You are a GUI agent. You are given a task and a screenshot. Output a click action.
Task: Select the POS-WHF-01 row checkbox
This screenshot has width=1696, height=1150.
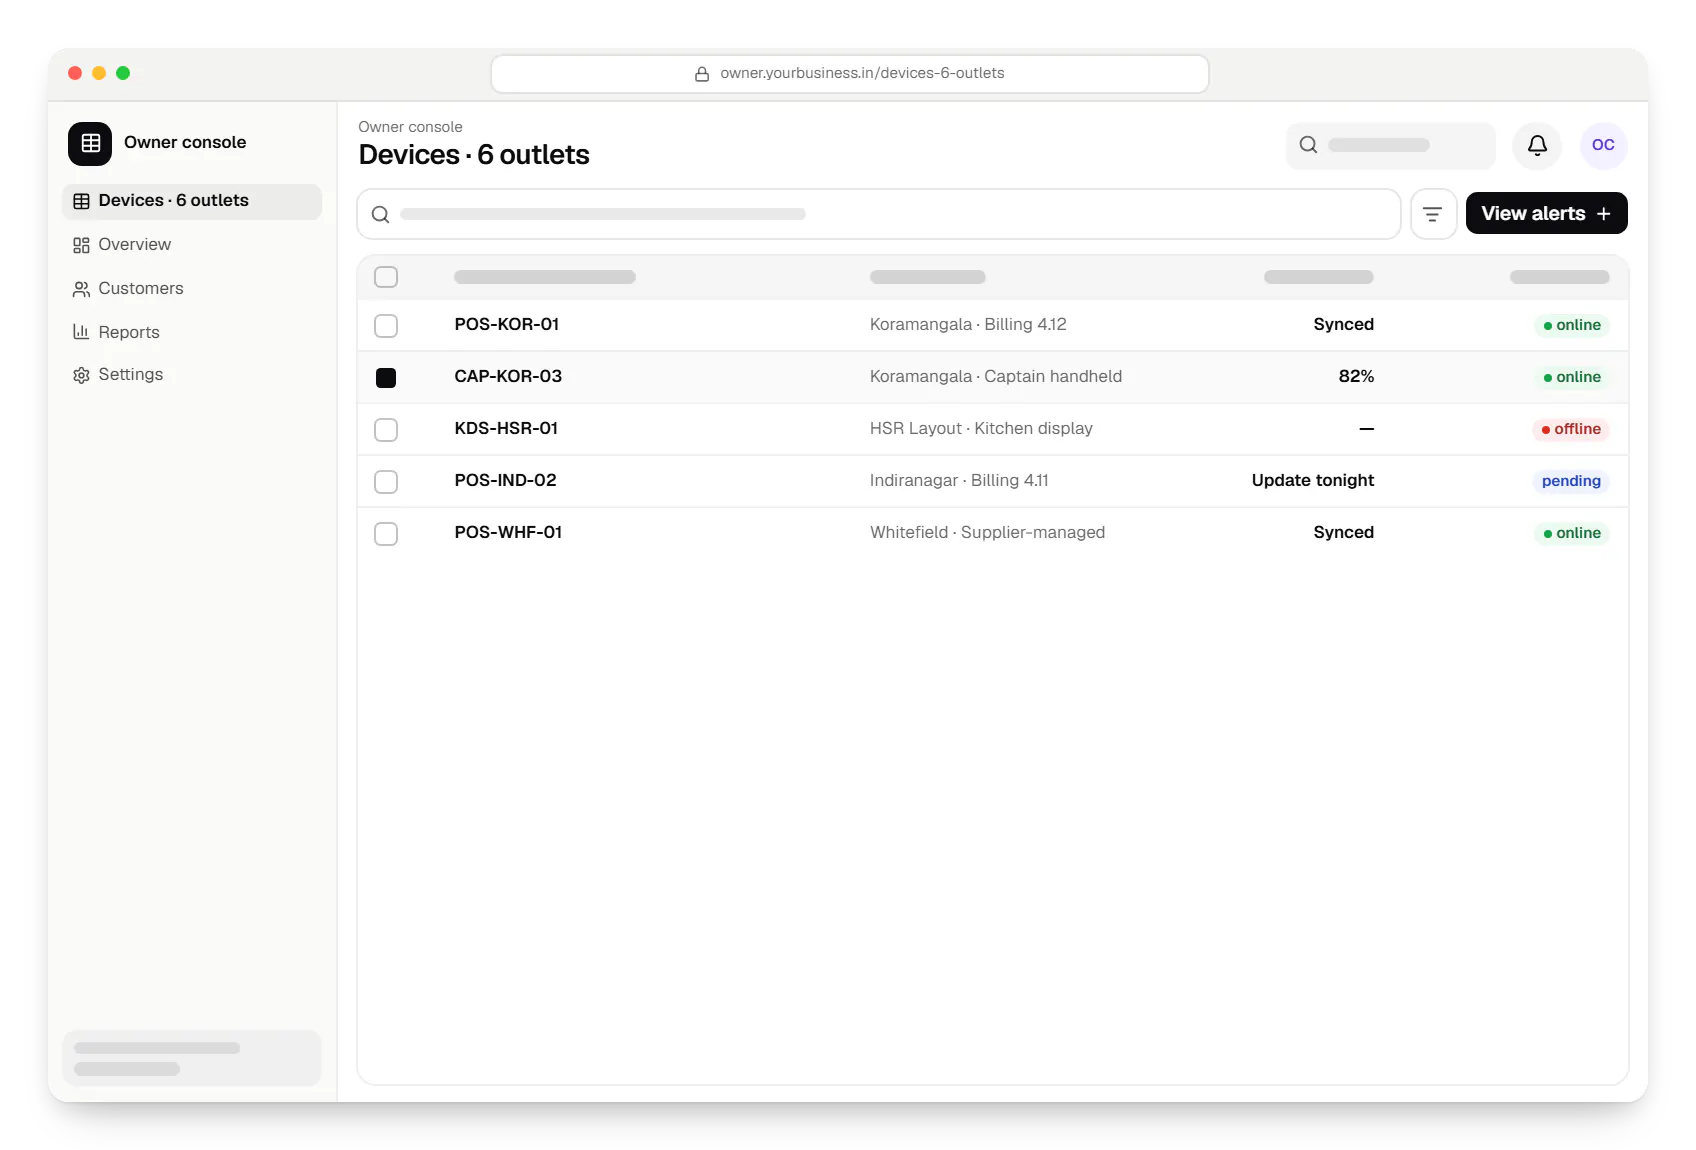click(386, 534)
